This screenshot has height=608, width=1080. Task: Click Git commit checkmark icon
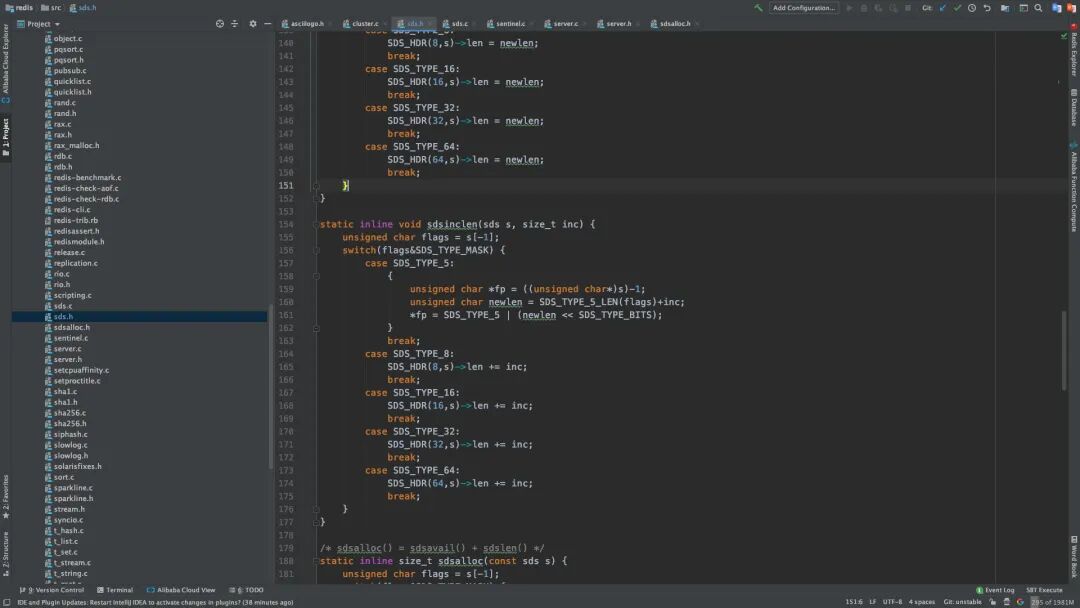point(957,8)
